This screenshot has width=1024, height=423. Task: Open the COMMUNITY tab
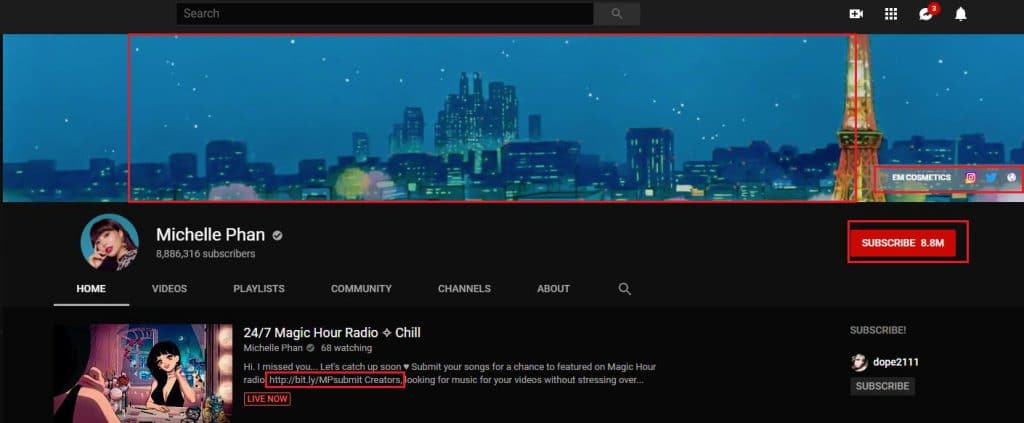click(361, 289)
